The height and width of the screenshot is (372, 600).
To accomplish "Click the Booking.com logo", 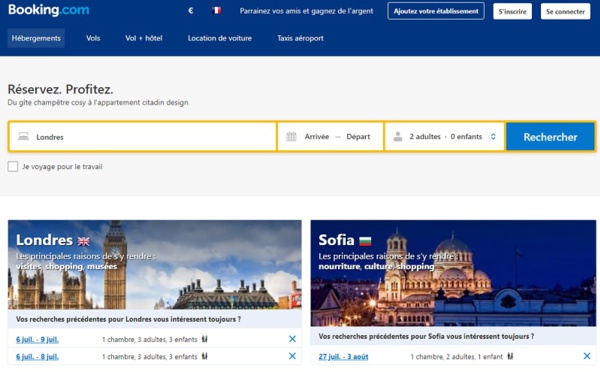I will [49, 10].
